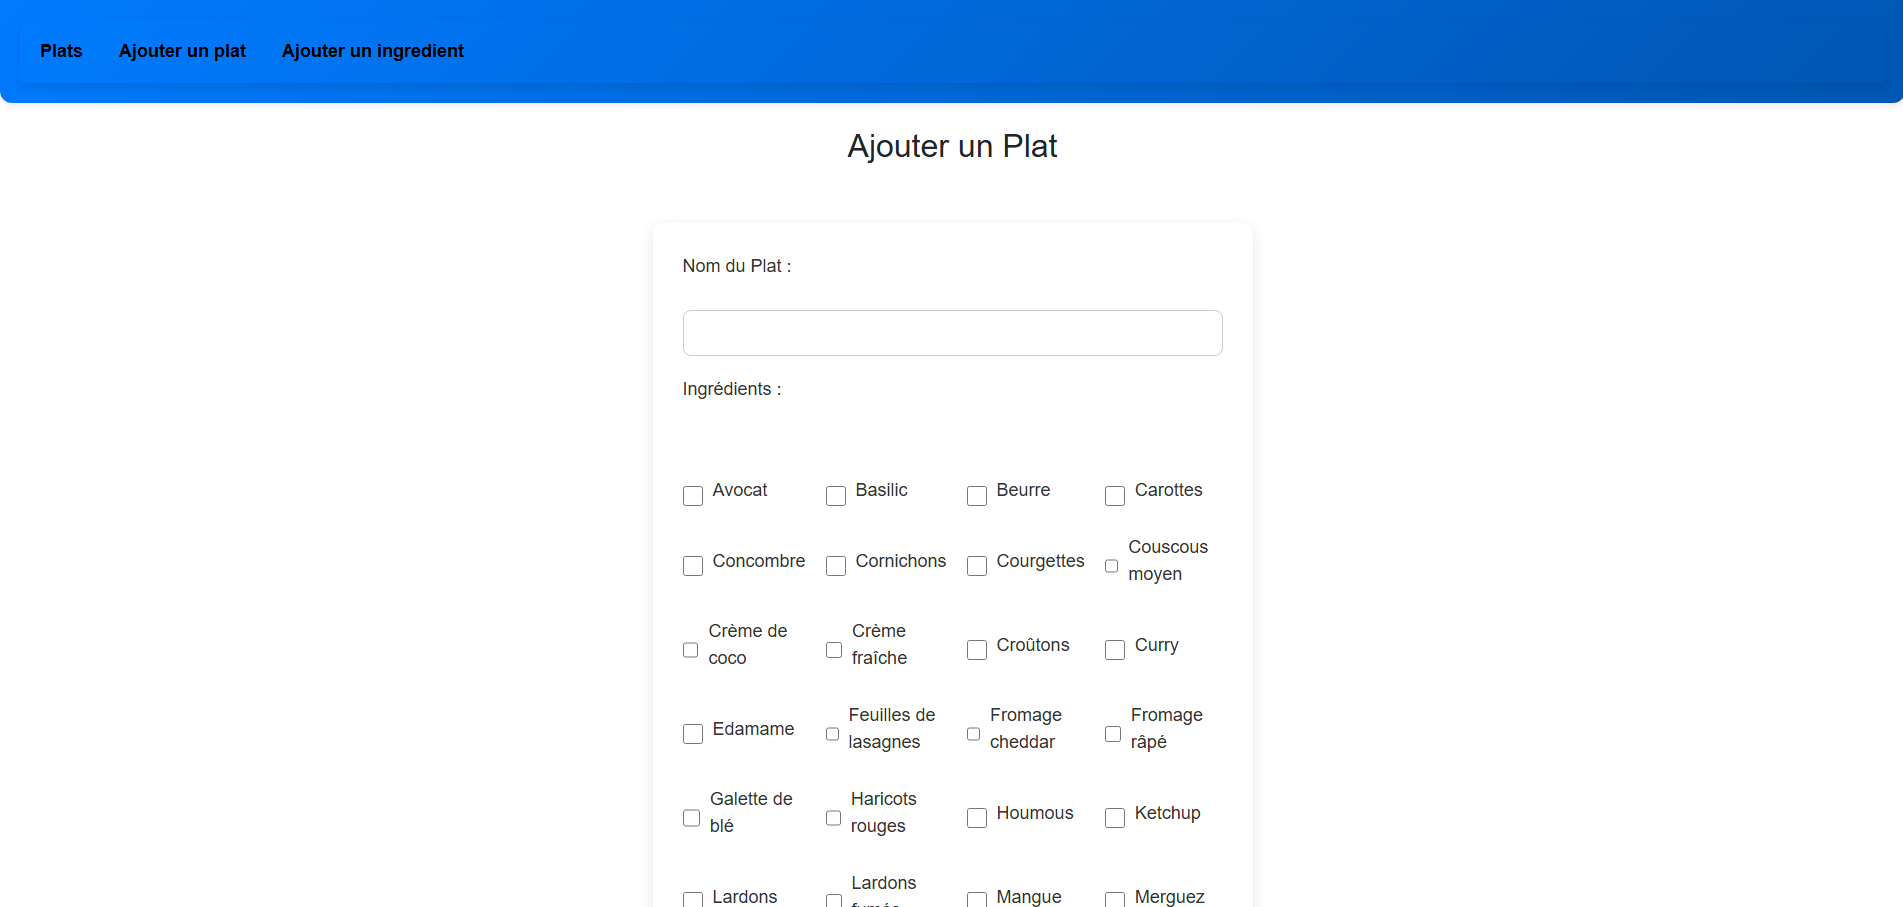Open Ajouter un ingredient menu item

pyautogui.click(x=372, y=51)
